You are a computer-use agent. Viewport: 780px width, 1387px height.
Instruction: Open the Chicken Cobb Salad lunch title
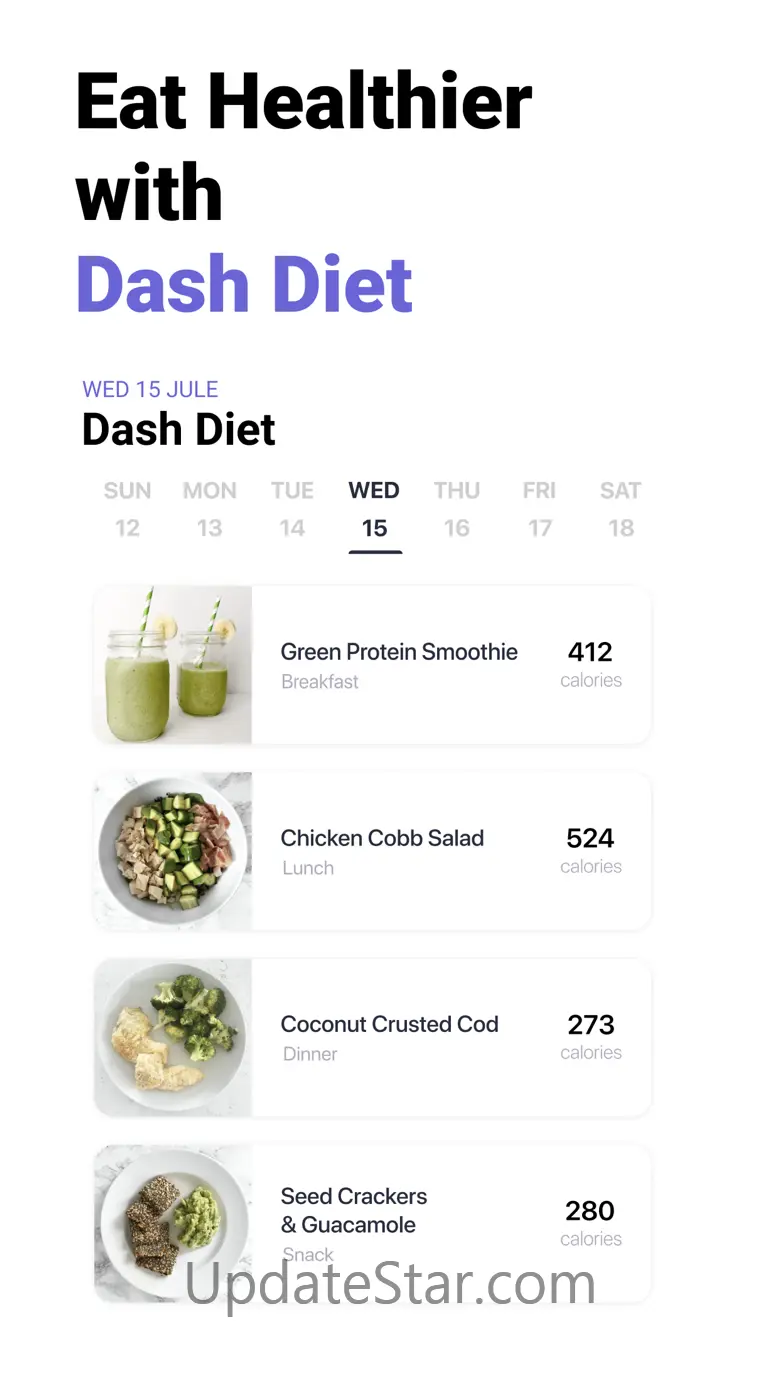(x=382, y=838)
